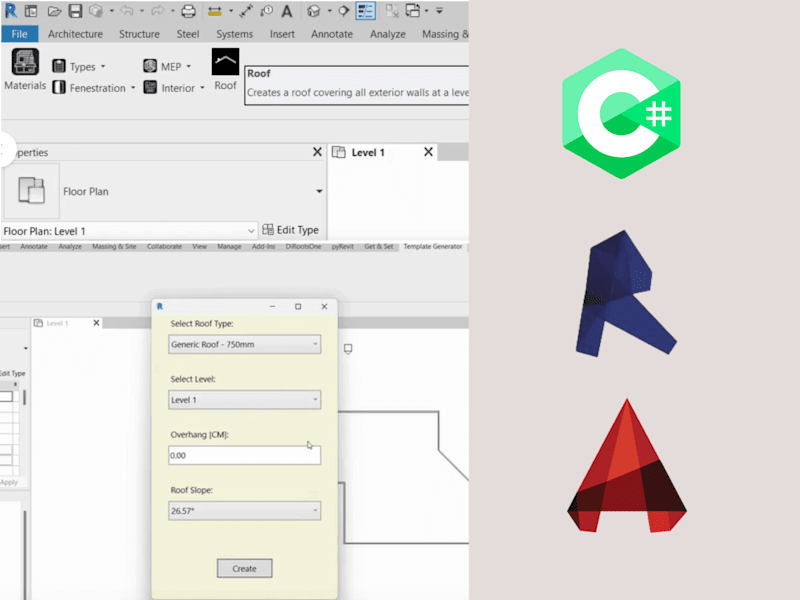Image resolution: width=800 pixels, height=600 pixels.
Task: Switch to the Steel ribbon tab
Action: point(188,34)
